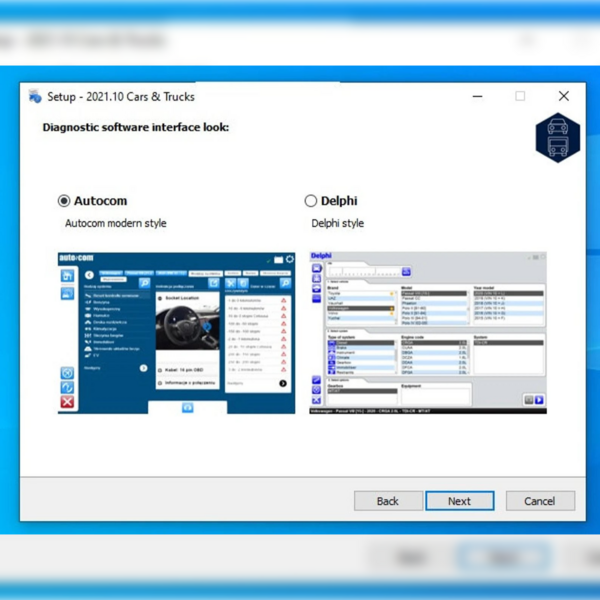
Task: Minimize the Setup window
Action: point(477,96)
